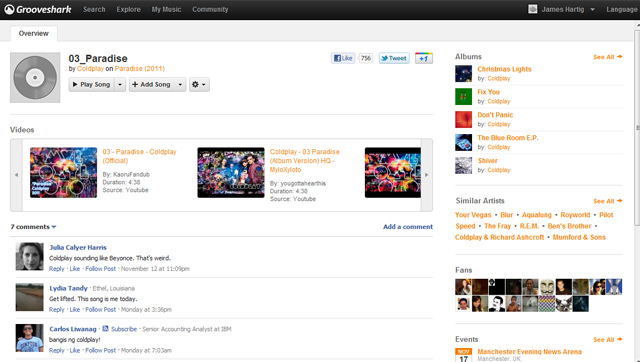See All similar artists
This screenshot has height=362, width=640.
point(607,201)
